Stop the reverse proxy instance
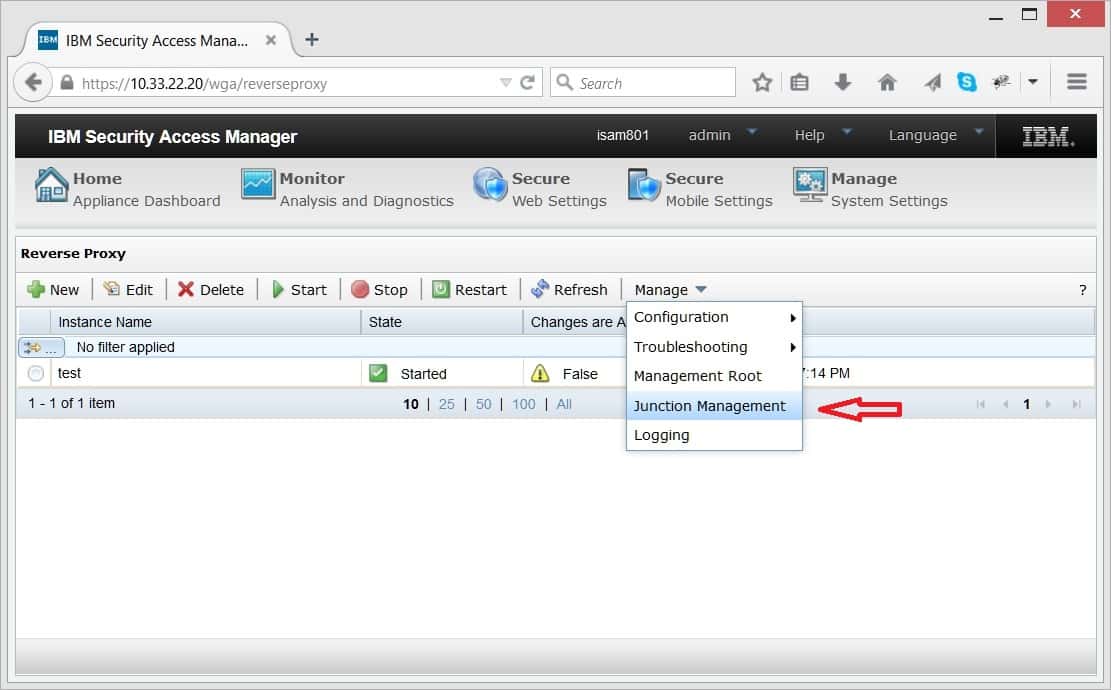 point(381,289)
